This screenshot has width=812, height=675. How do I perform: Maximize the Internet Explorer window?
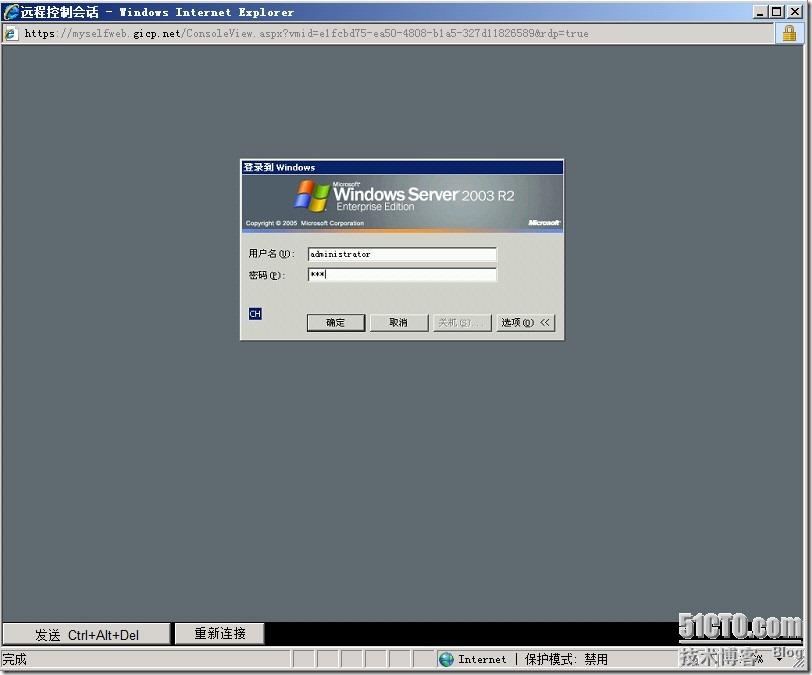pos(777,11)
